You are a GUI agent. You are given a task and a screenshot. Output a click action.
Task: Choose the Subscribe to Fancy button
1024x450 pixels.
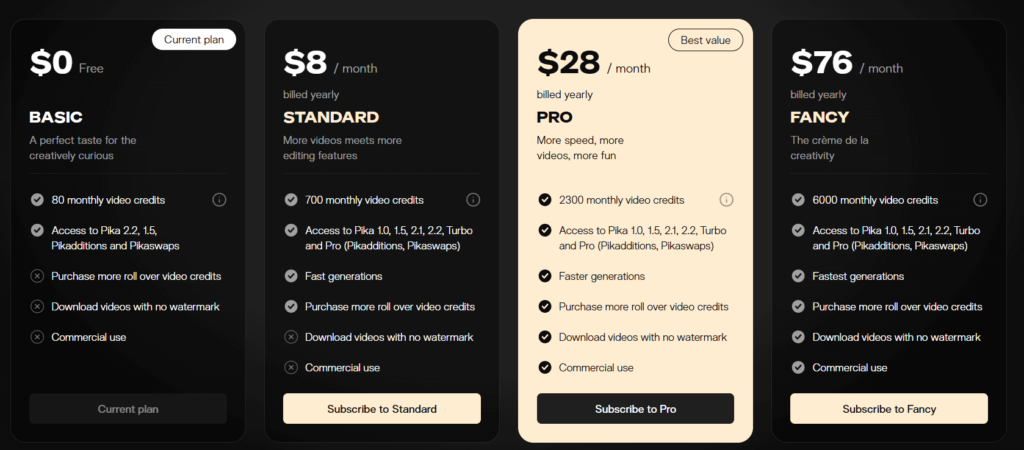(889, 409)
